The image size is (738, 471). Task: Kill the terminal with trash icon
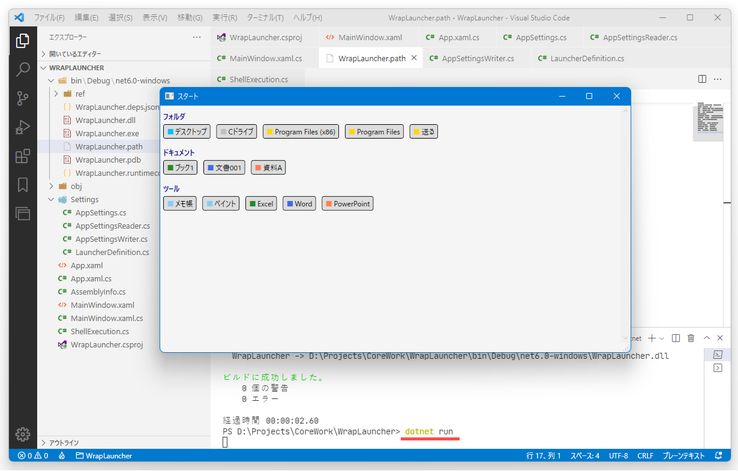[691, 338]
